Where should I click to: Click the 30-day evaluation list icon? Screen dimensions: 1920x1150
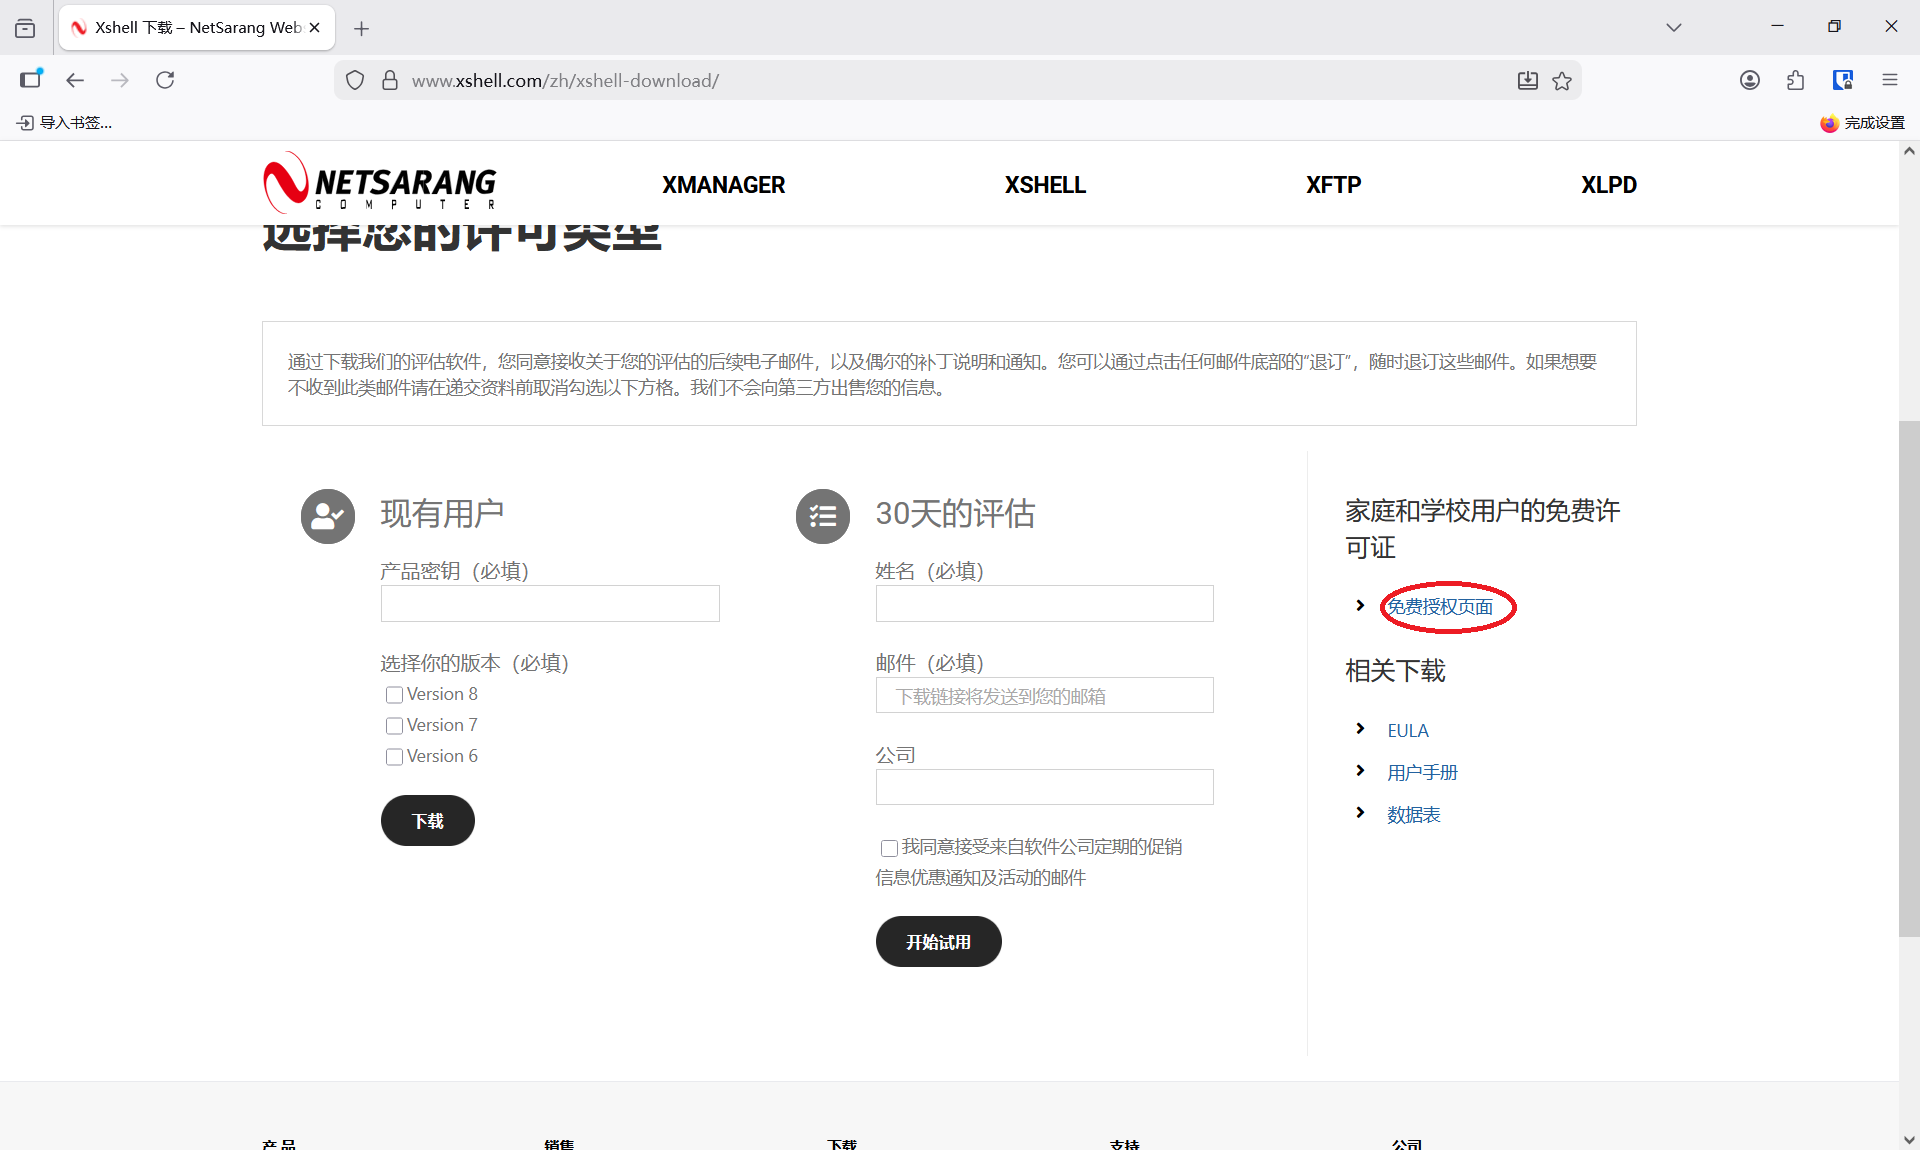(x=823, y=516)
